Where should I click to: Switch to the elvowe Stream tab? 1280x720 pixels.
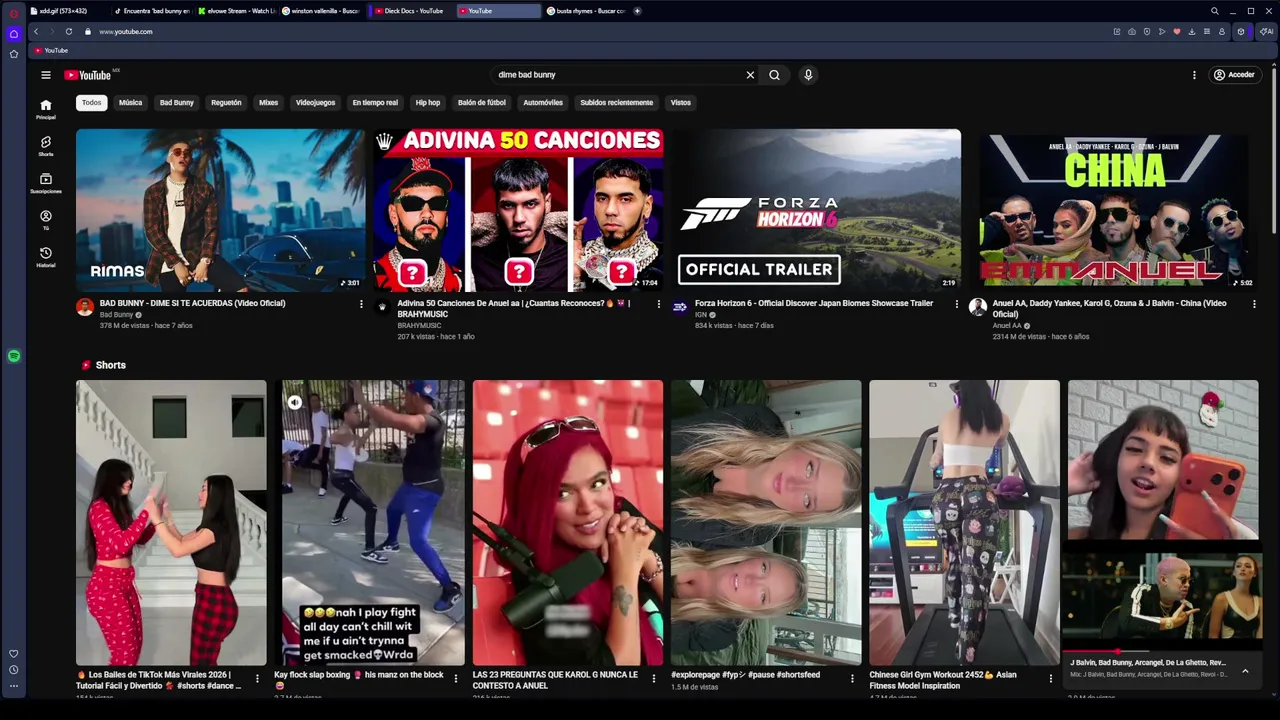point(236,11)
